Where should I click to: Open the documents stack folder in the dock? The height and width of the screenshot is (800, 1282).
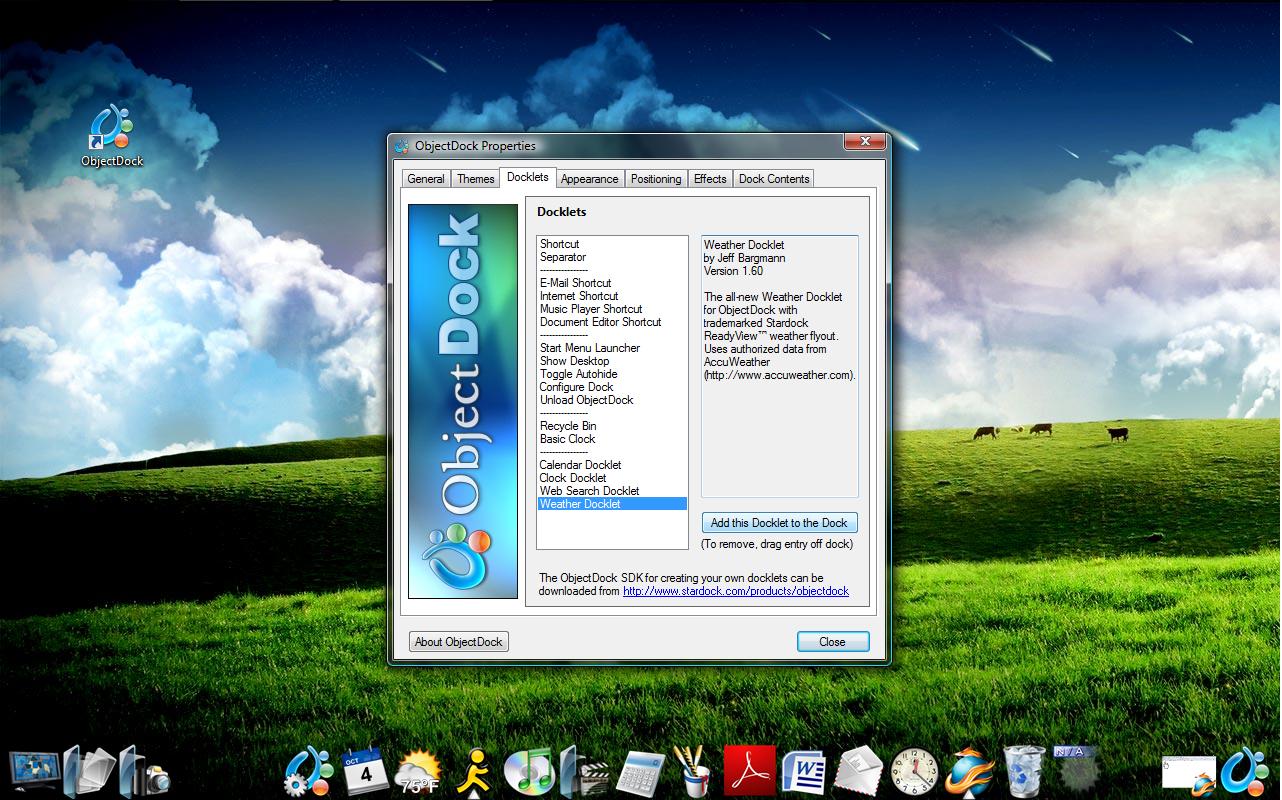[x=88, y=770]
